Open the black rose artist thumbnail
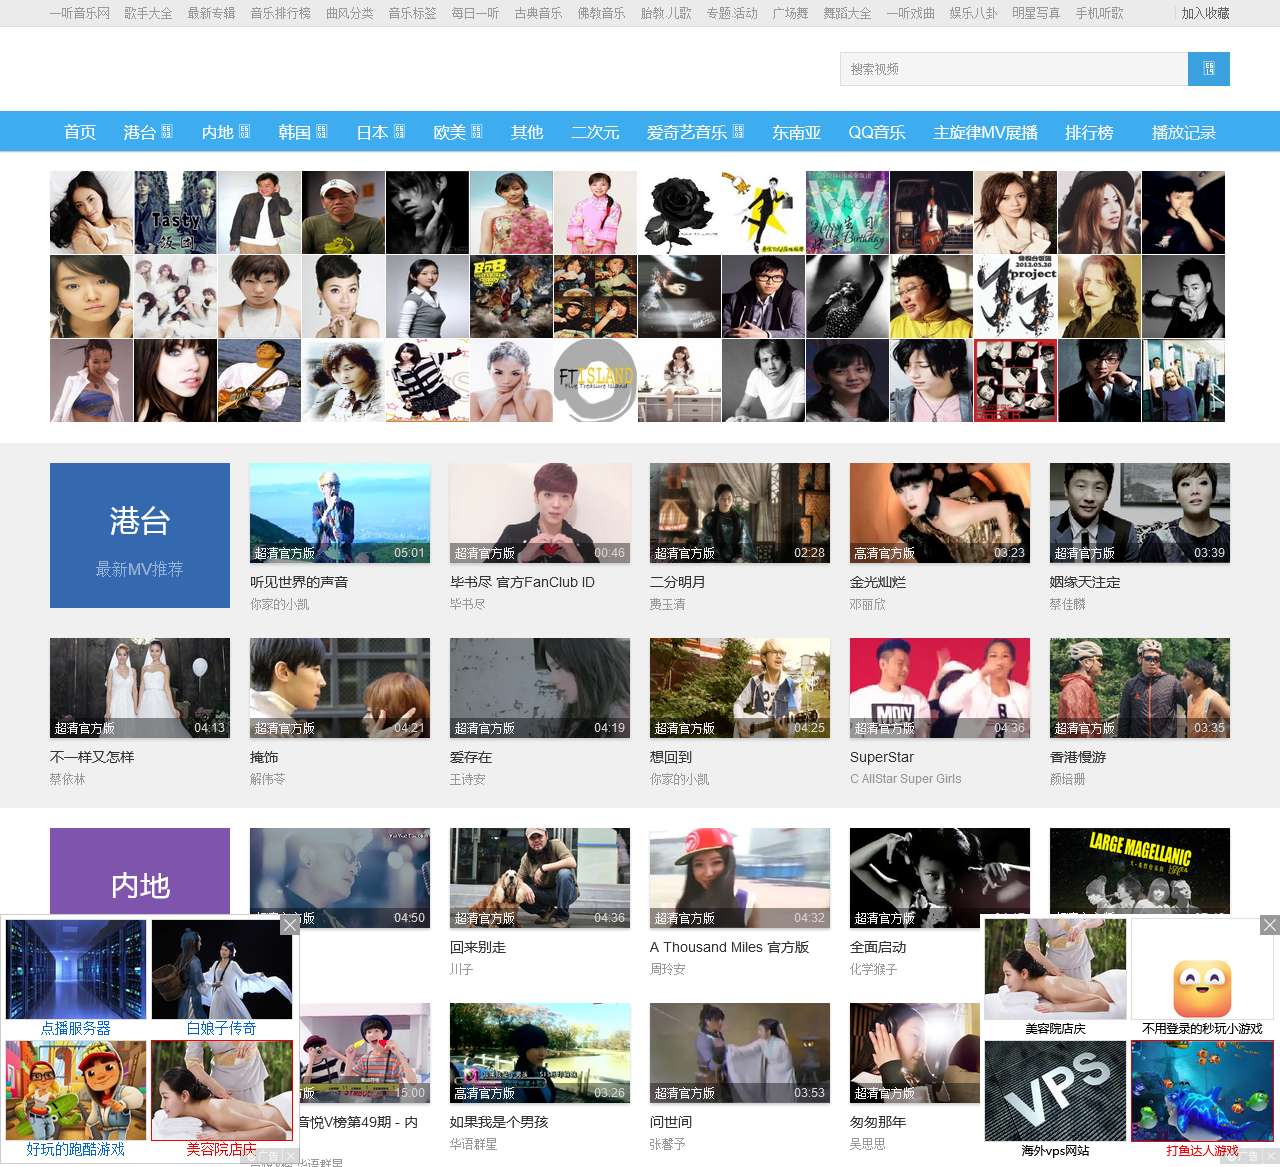 pos(679,212)
